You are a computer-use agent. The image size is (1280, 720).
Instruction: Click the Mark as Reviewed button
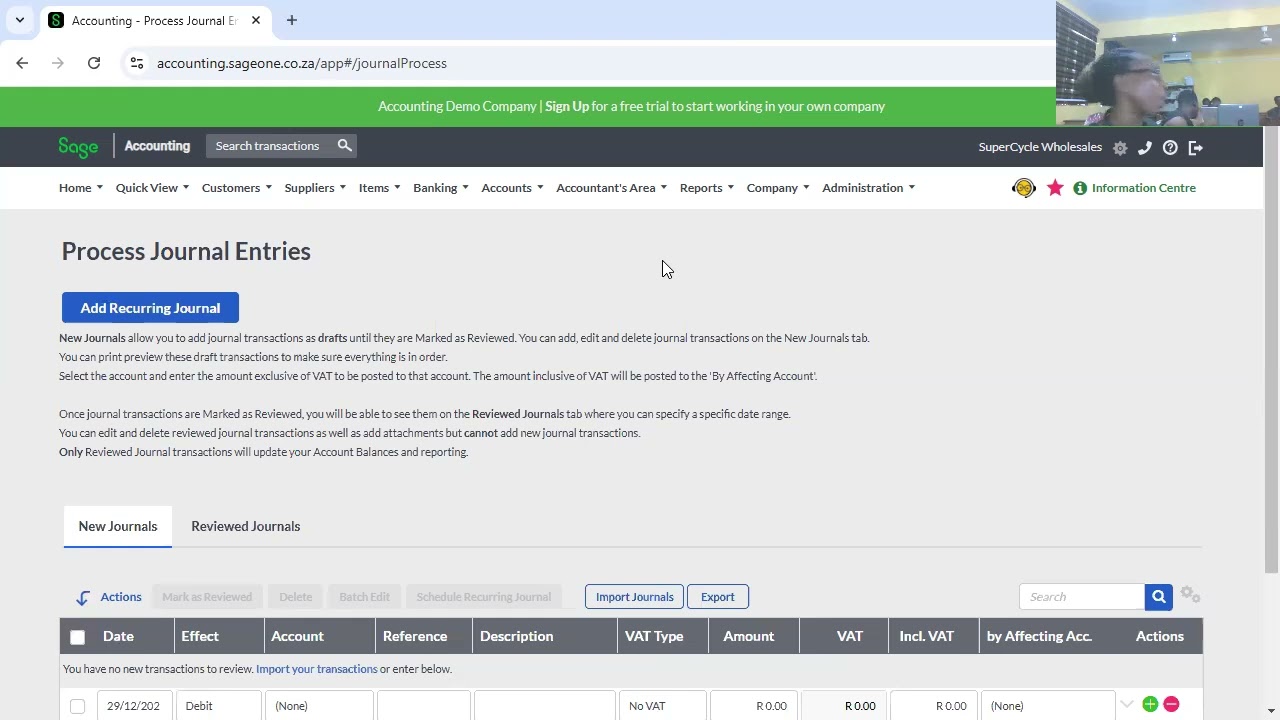click(x=207, y=597)
